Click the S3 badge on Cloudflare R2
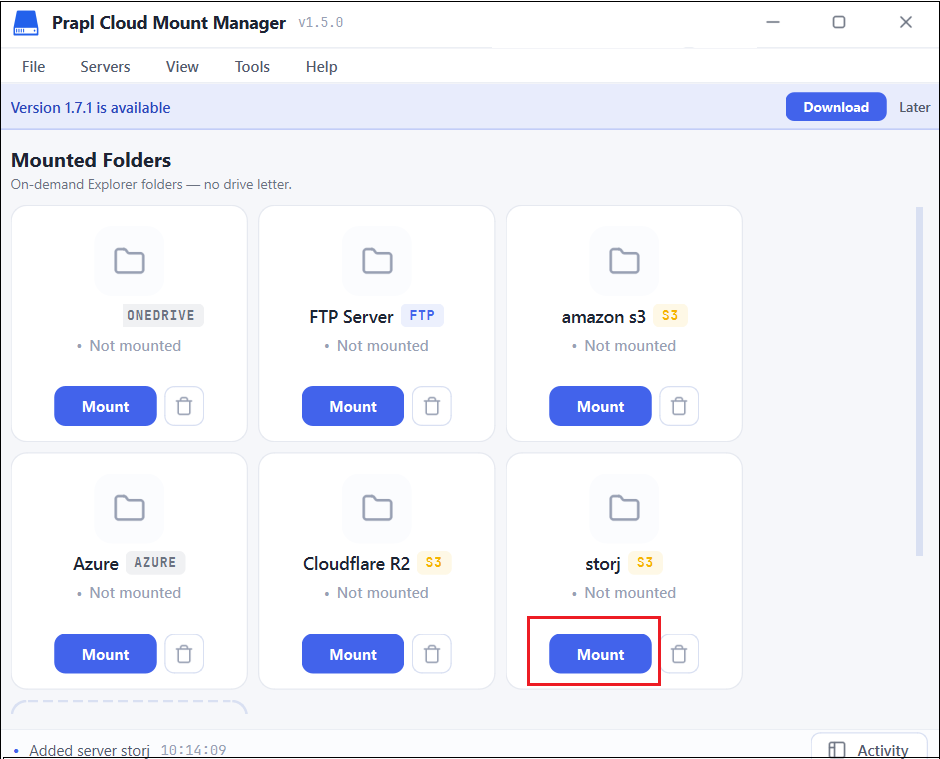Viewport: 940px width, 759px height. [433, 562]
